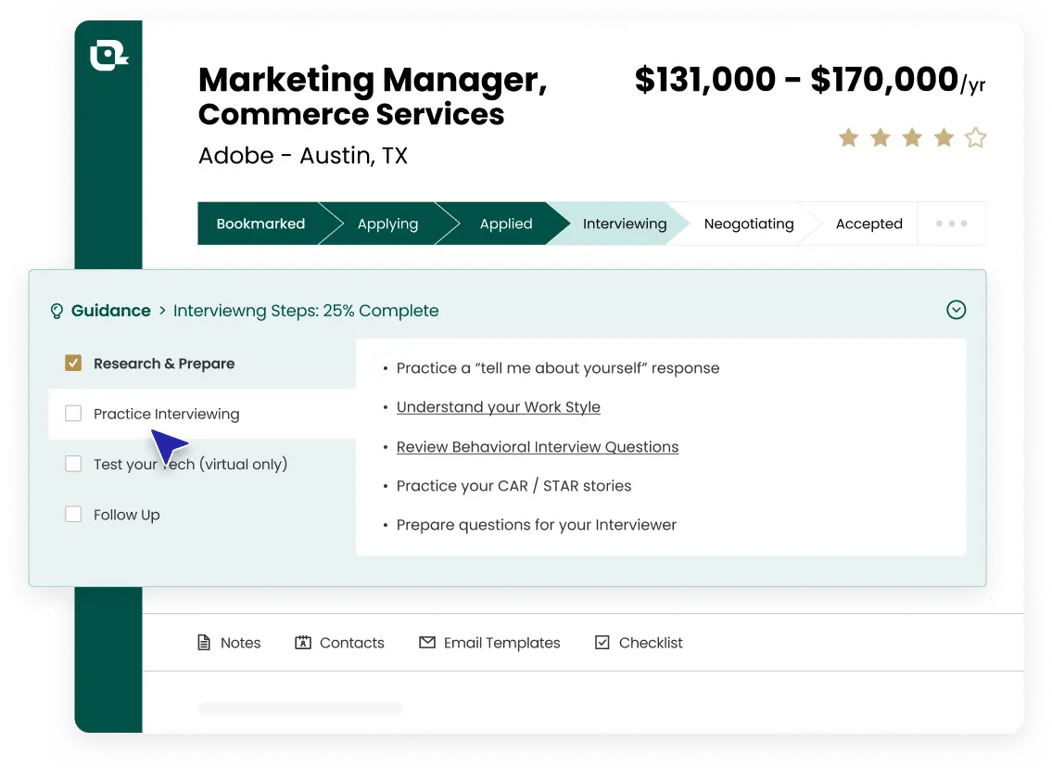Set rating to four stars
Image resolution: width=1052 pixels, height=768 pixels.
[944, 138]
